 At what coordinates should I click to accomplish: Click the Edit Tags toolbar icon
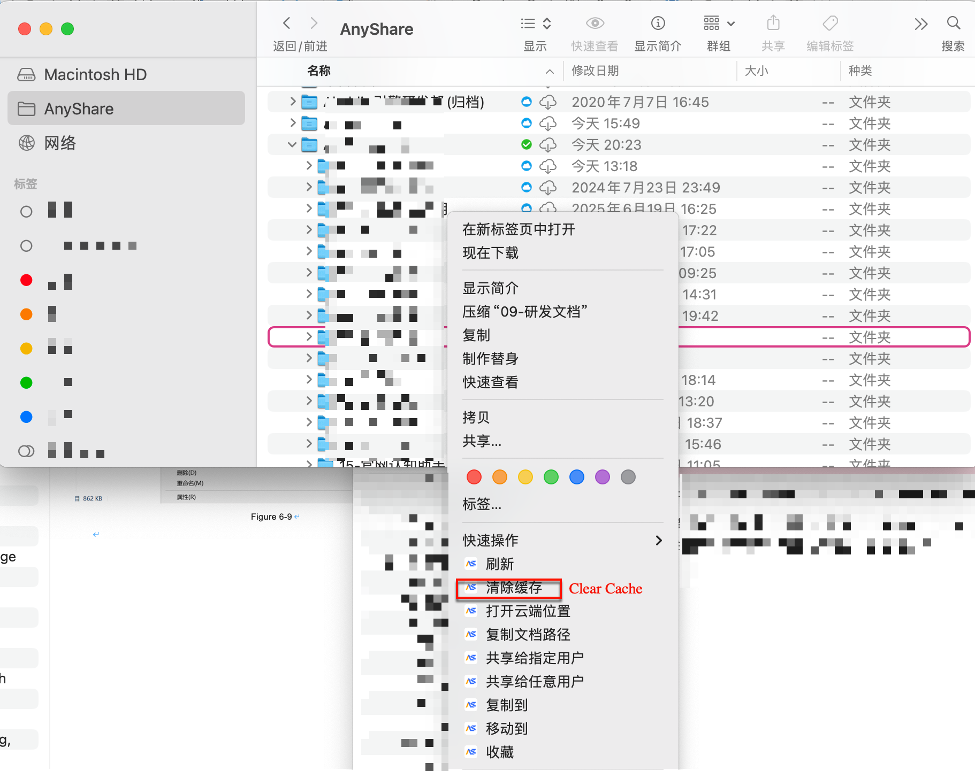click(830, 23)
